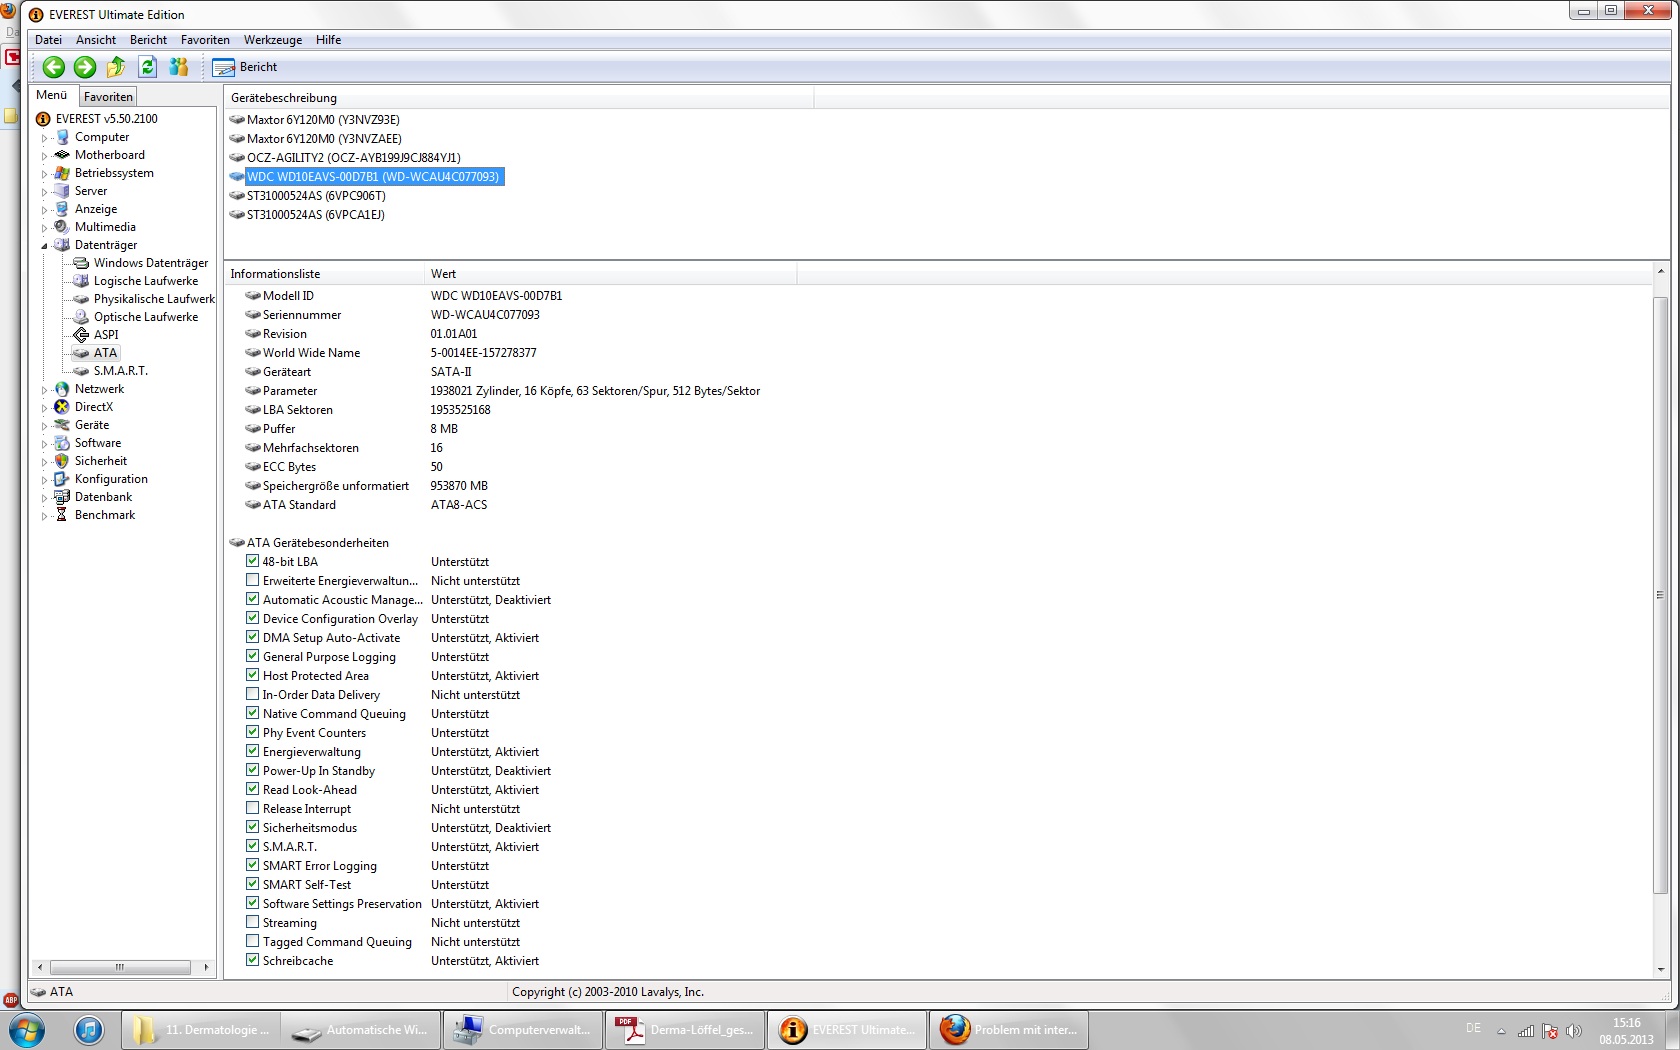Click the Streaming checkbox

click(253, 922)
